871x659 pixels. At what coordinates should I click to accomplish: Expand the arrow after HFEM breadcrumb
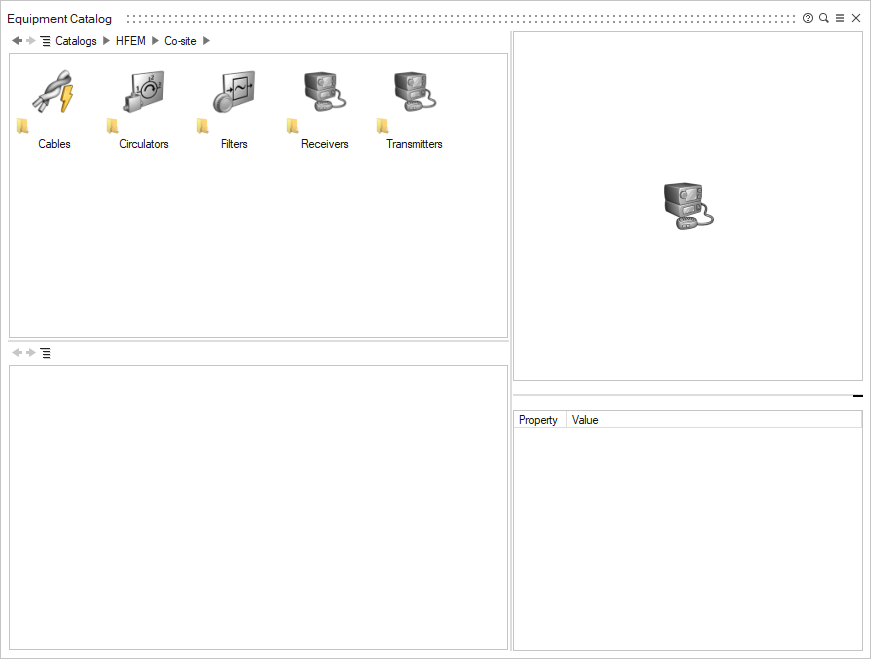coord(155,41)
